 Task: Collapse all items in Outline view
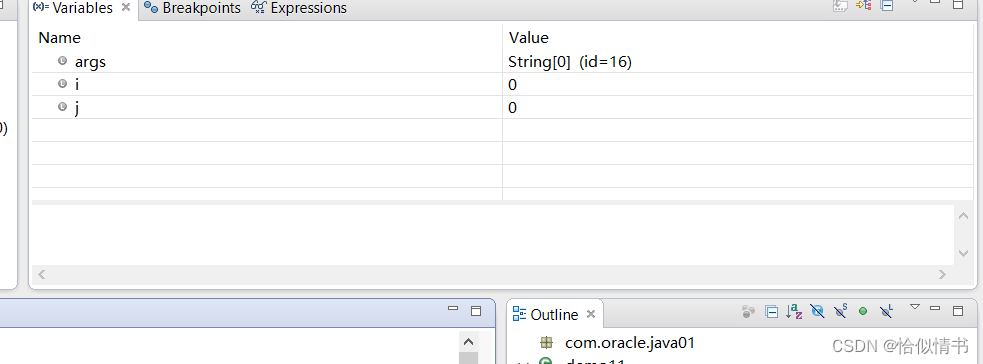tap(772, 311)
